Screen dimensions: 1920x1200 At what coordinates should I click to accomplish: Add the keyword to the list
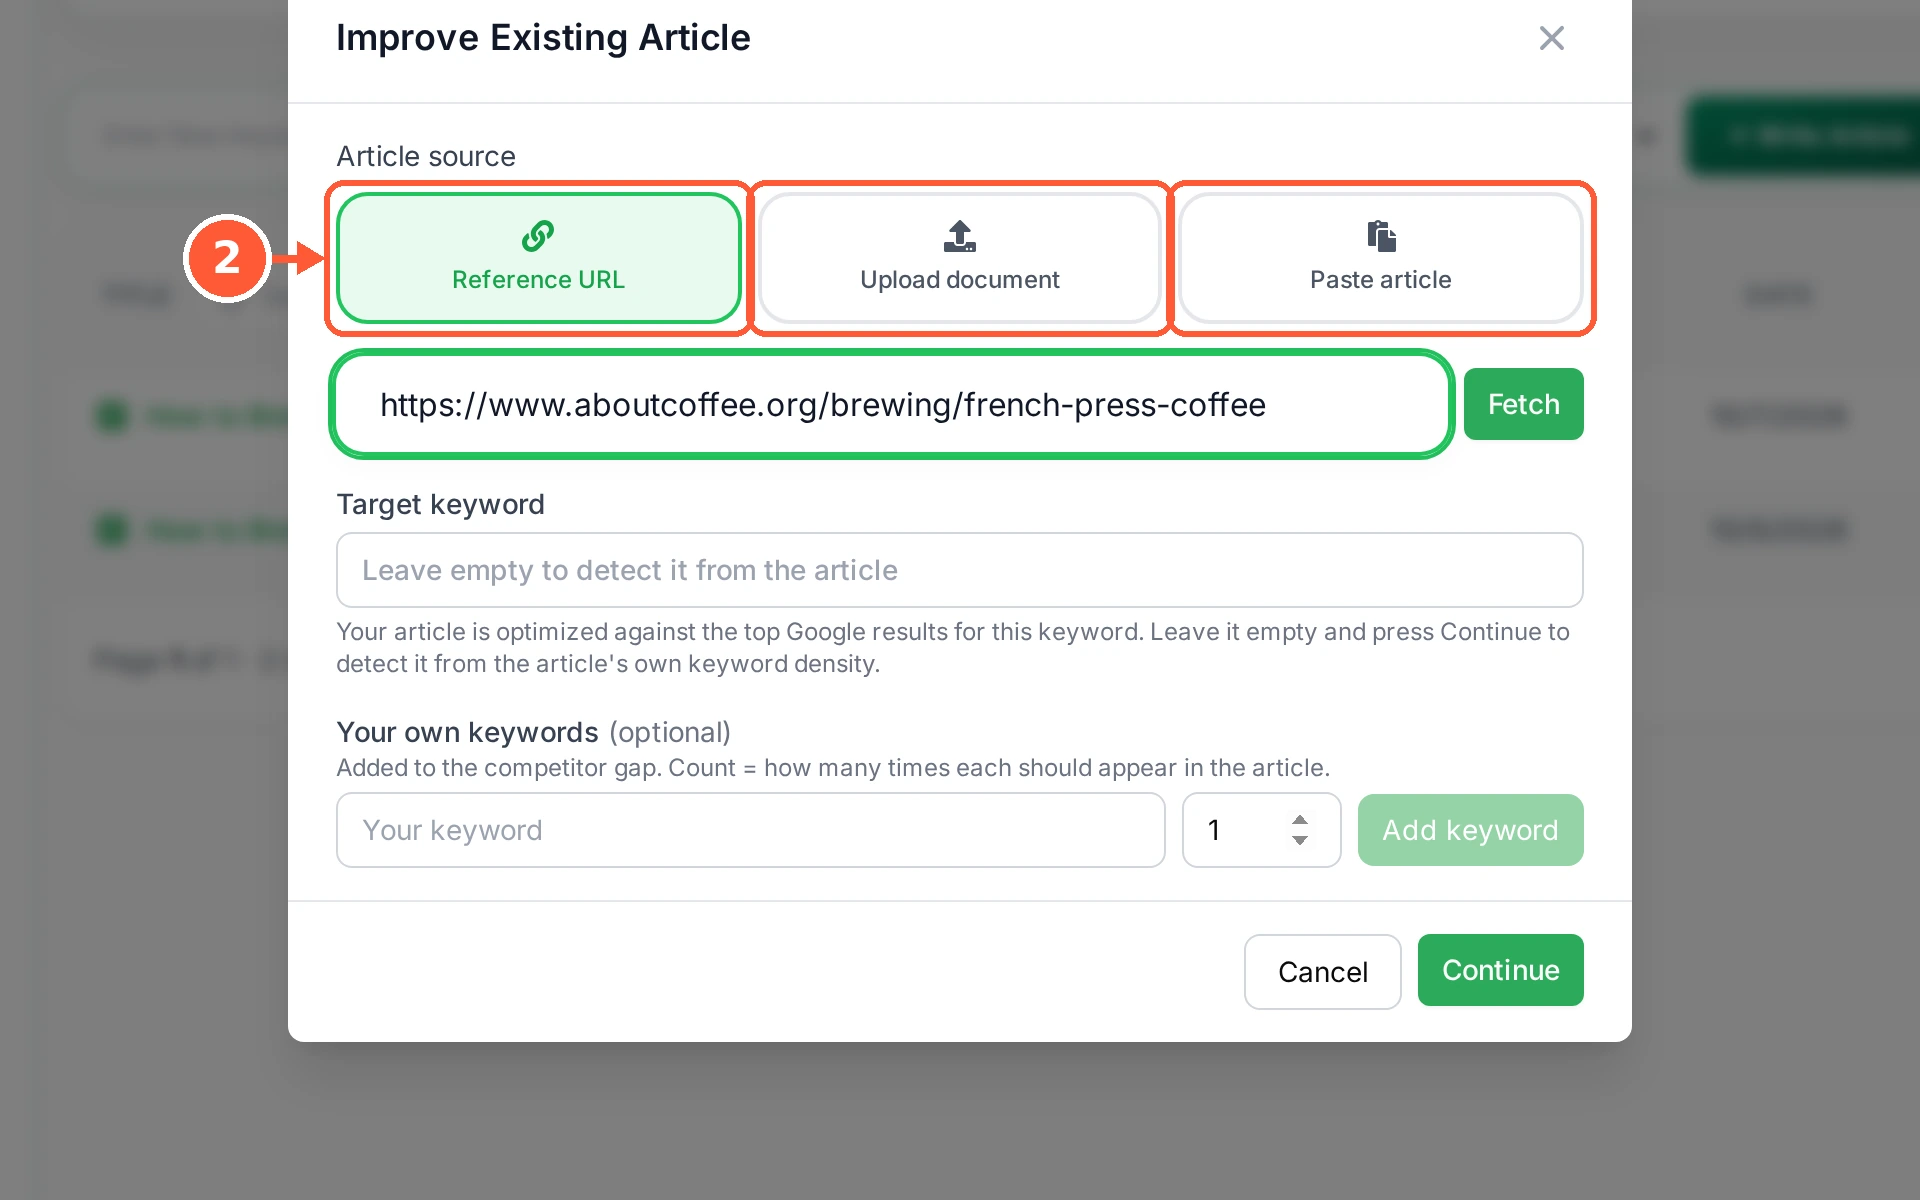1470,830
